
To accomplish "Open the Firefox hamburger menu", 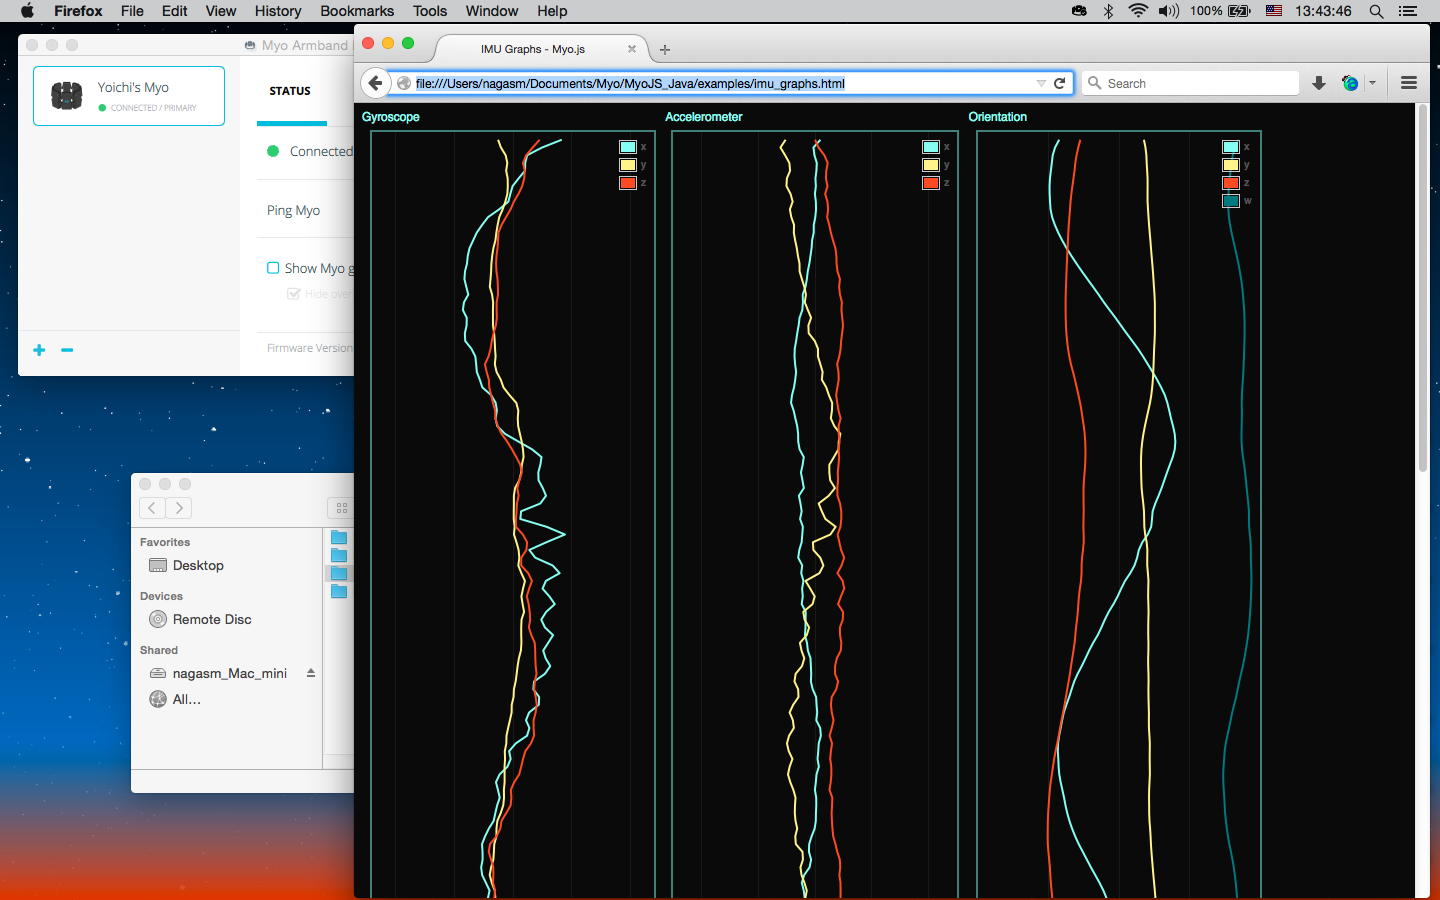I will click(x=1409, y=83).
